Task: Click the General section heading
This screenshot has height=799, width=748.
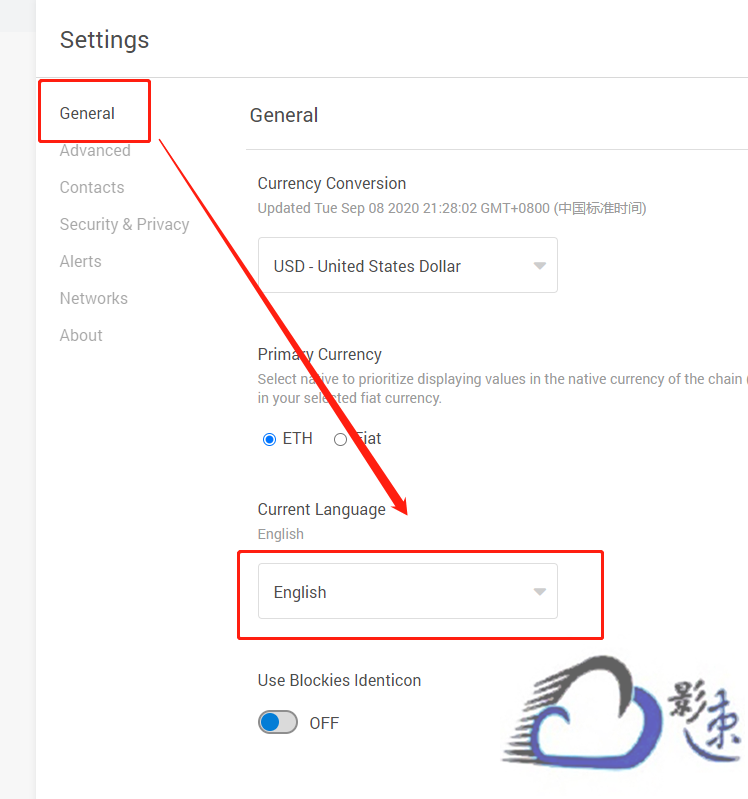Action: pos(284,115)
